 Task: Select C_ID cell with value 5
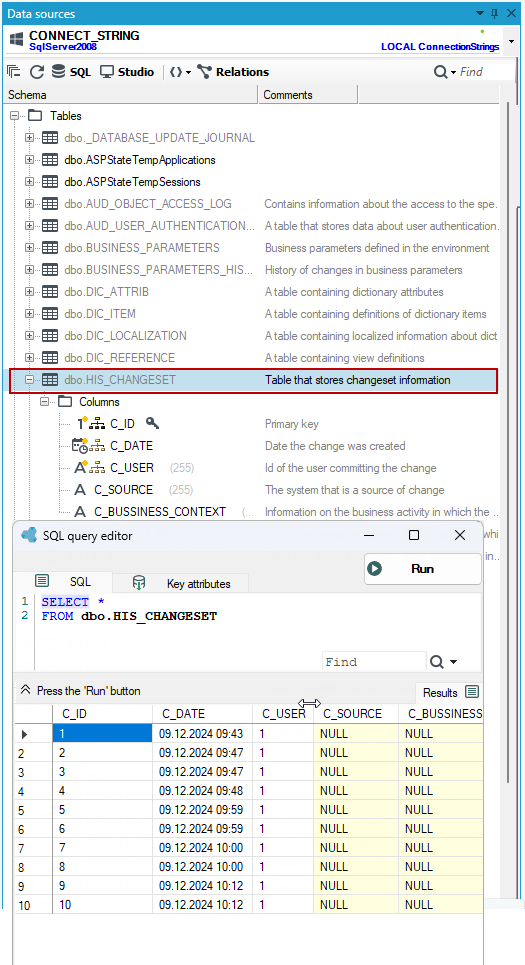pos(103,810)
